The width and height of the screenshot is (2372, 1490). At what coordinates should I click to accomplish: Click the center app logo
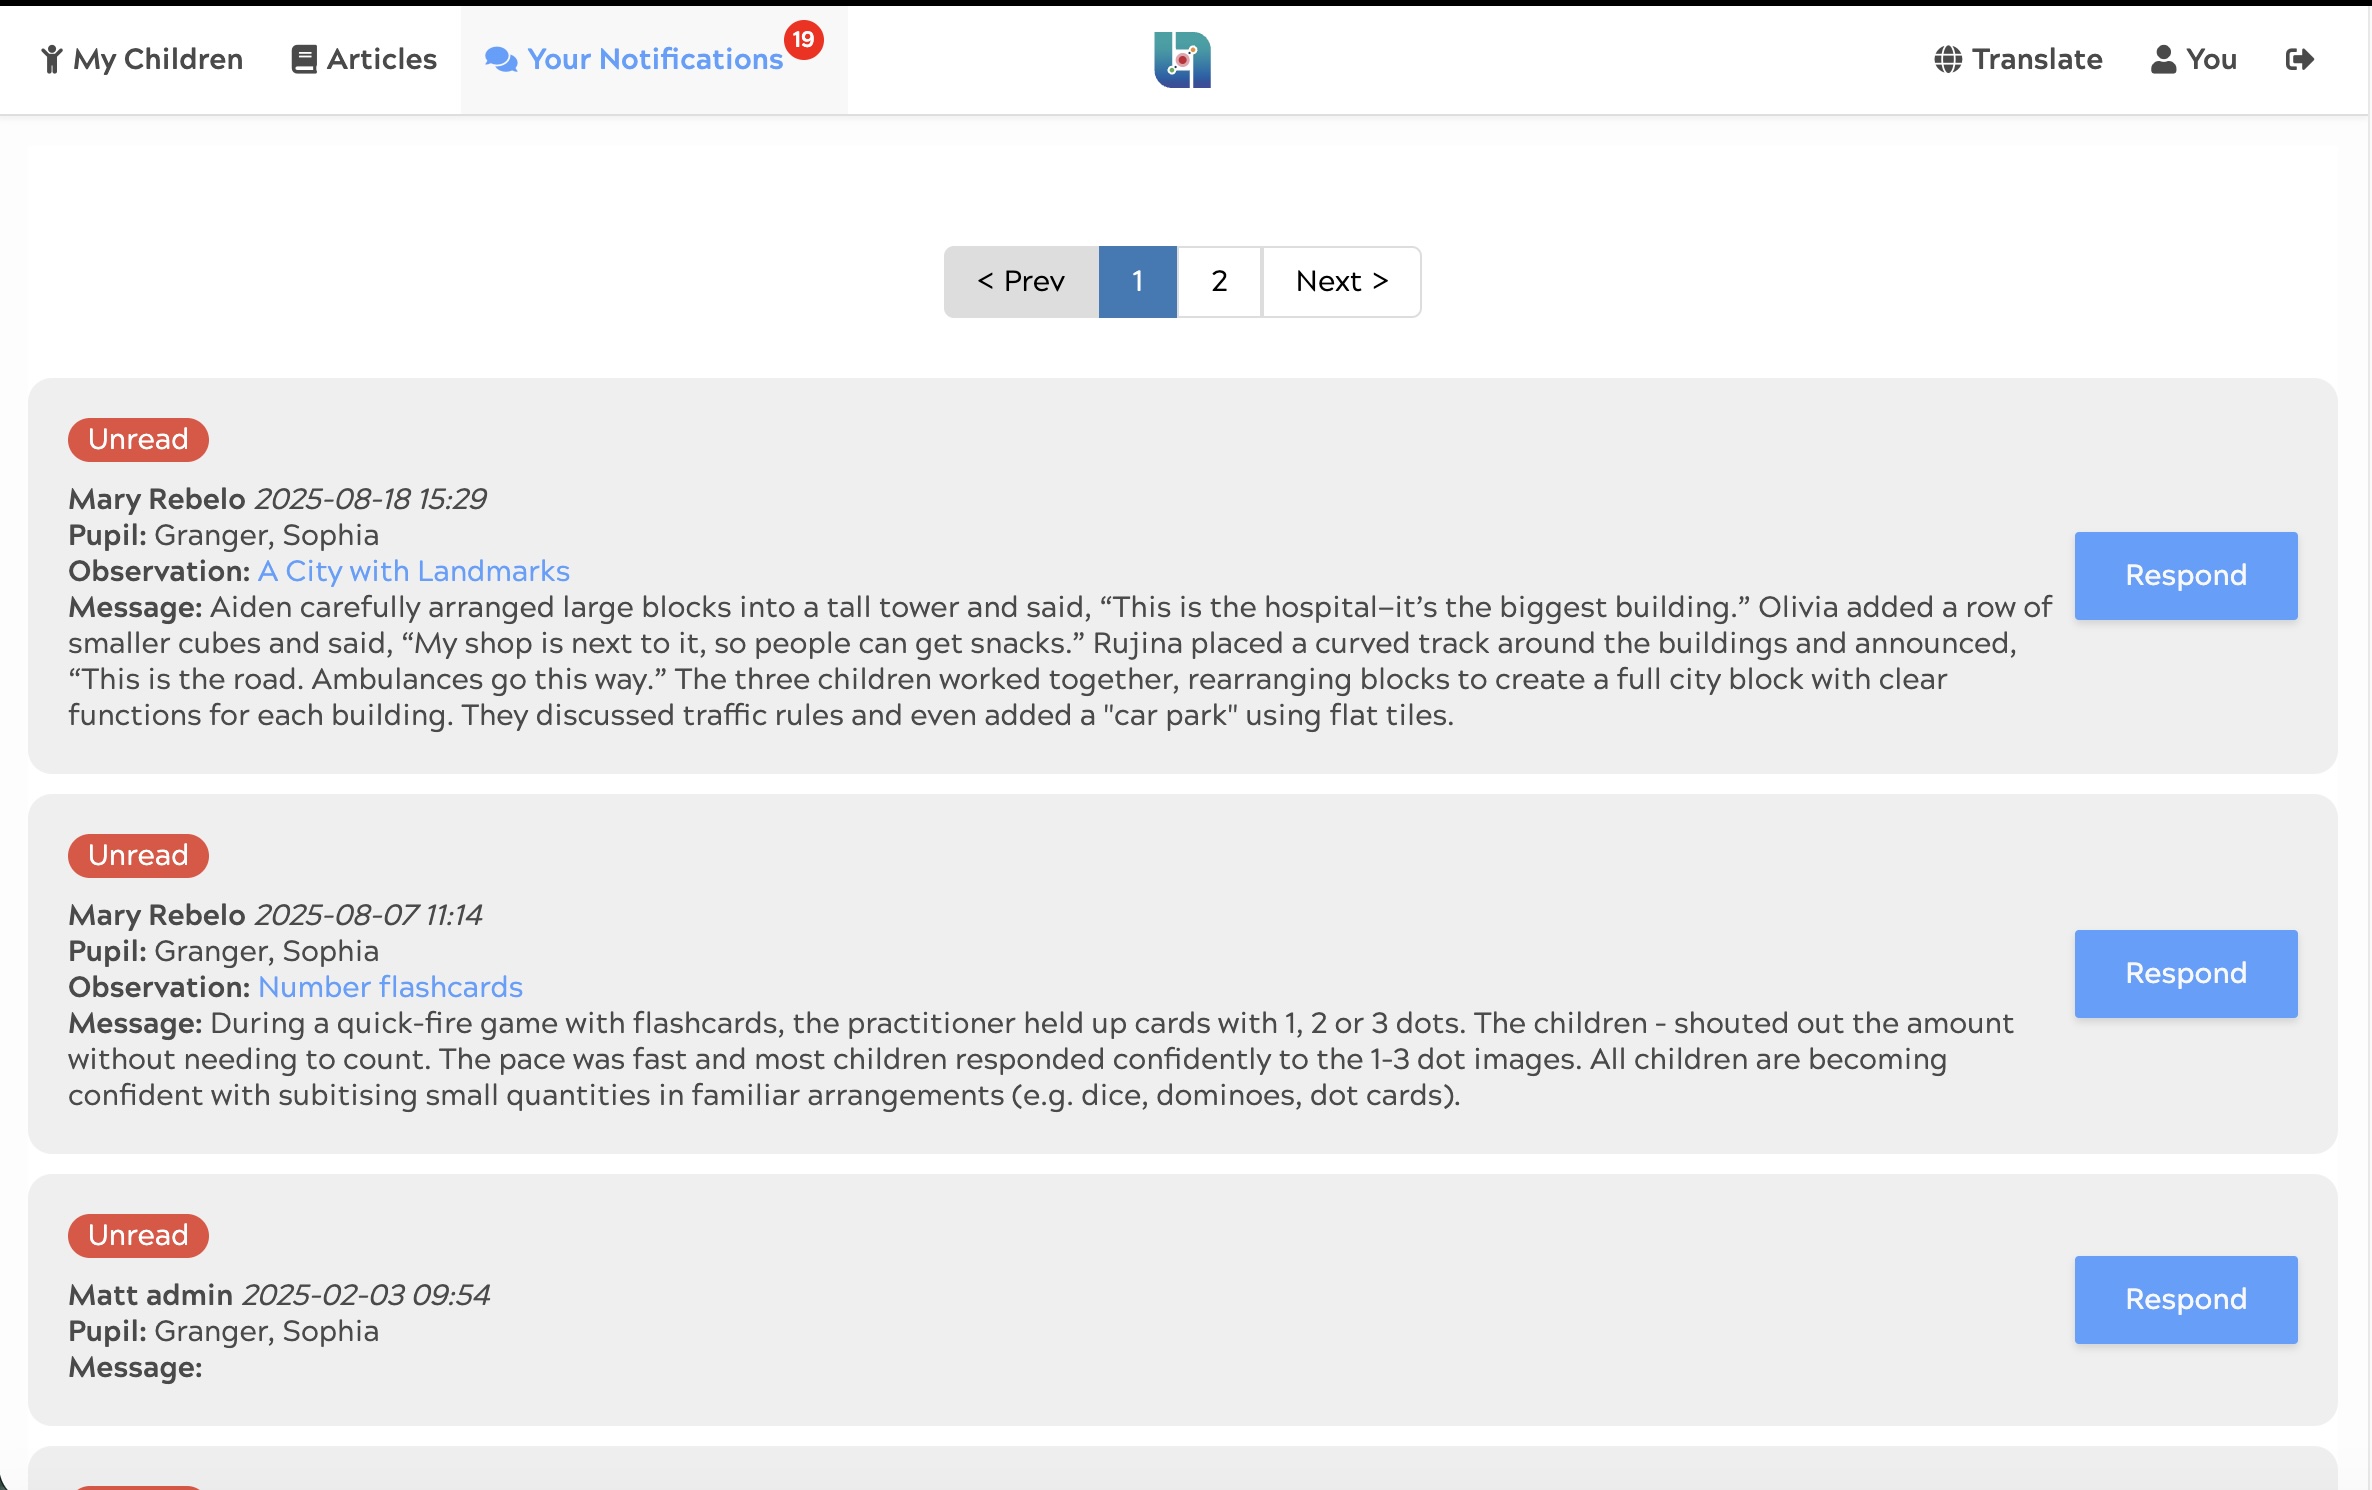pyautogui.click(x=1182, y=60)
